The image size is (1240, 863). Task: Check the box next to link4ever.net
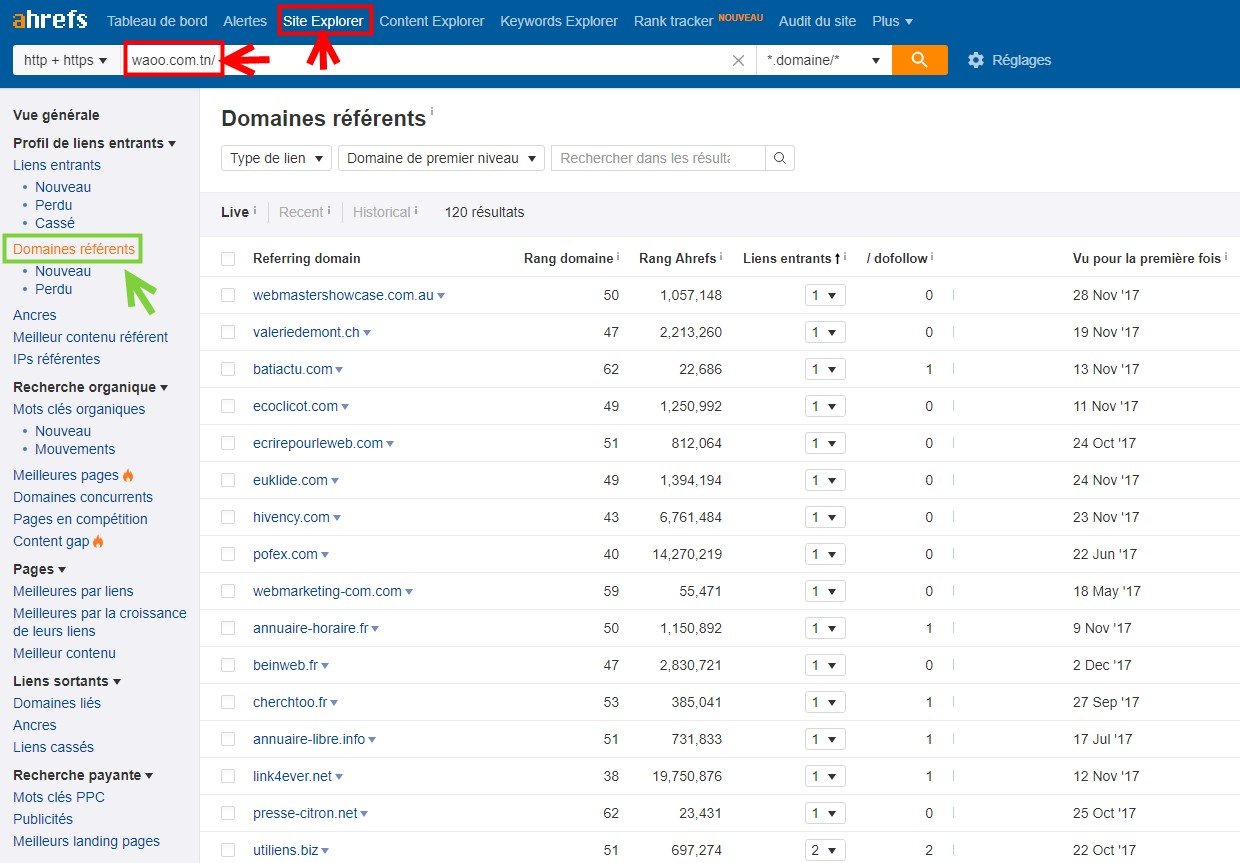click(x=228, y=776)
